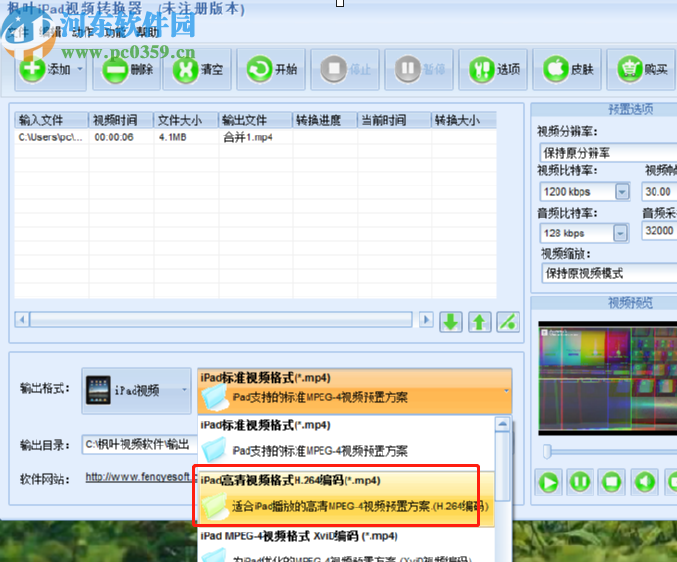Image resolution: width=677 pixels, height=562 pixels.
Task: Click the preset list scroll-up arrow
Action: (x=503, y=424)
